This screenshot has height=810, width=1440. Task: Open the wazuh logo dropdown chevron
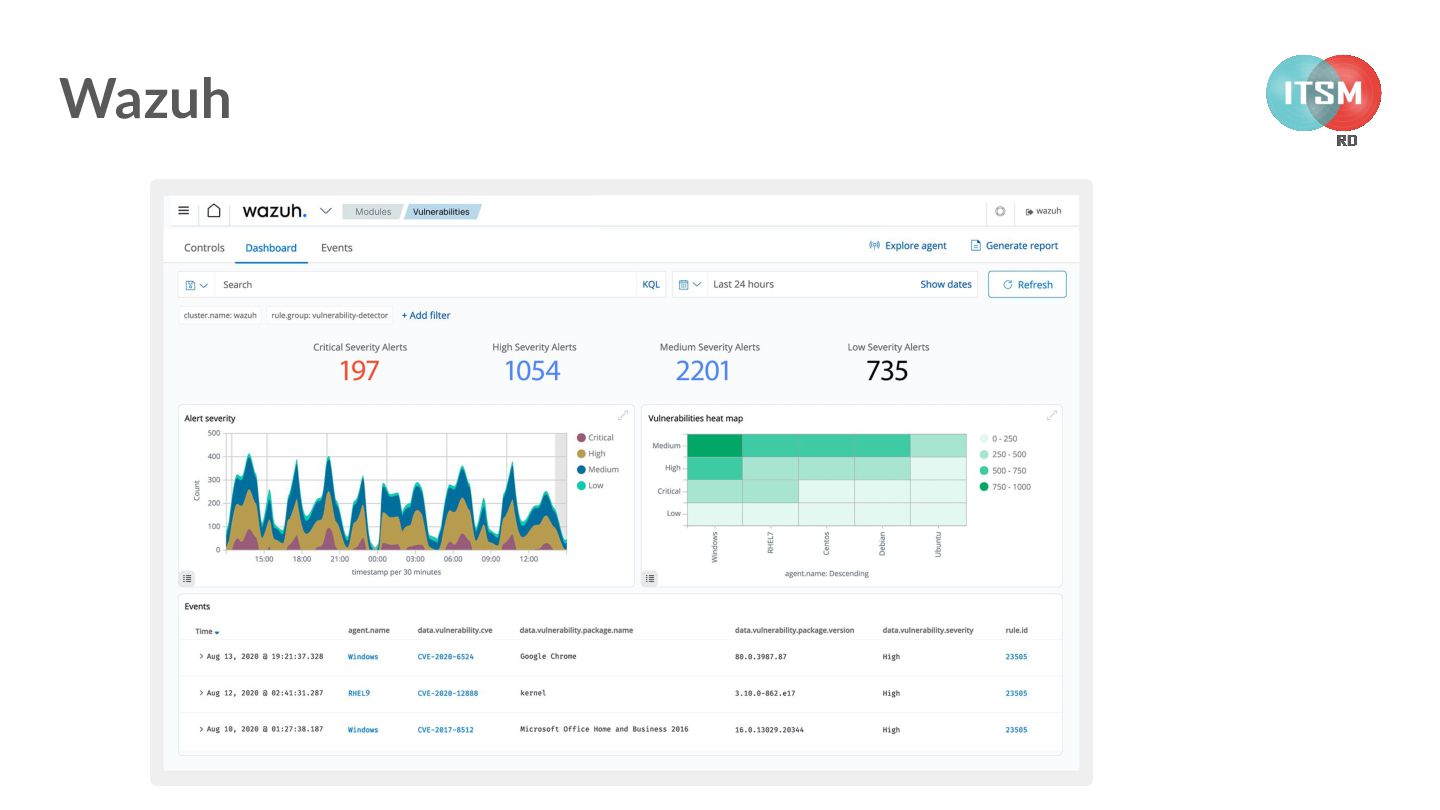[325, 211]
